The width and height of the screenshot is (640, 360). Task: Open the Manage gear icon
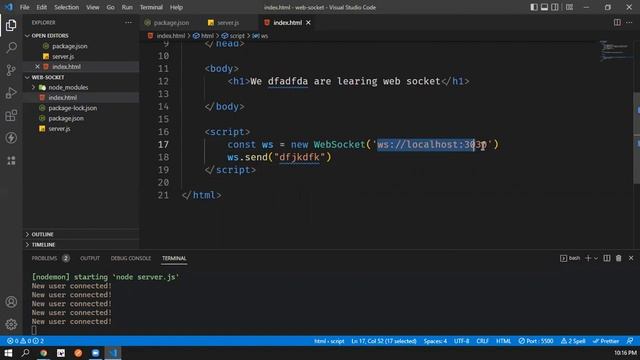[11, 324]
